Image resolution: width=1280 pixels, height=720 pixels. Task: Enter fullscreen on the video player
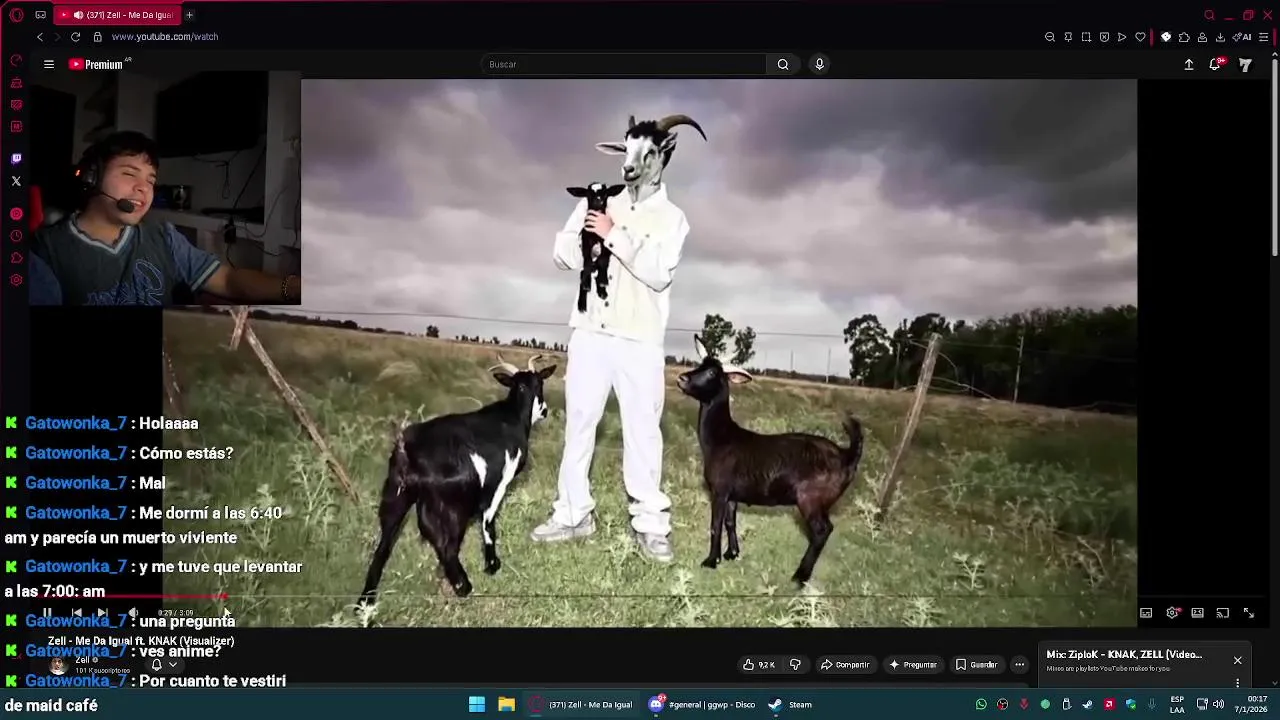click(x=1249, y=613)
